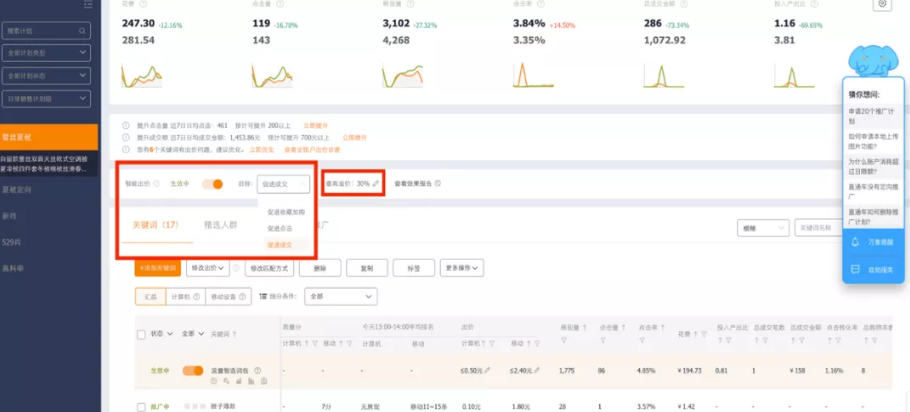Sort by 点击量 column arrow
The width and height of the screenshot is (910, 412).
pos(622,327)
